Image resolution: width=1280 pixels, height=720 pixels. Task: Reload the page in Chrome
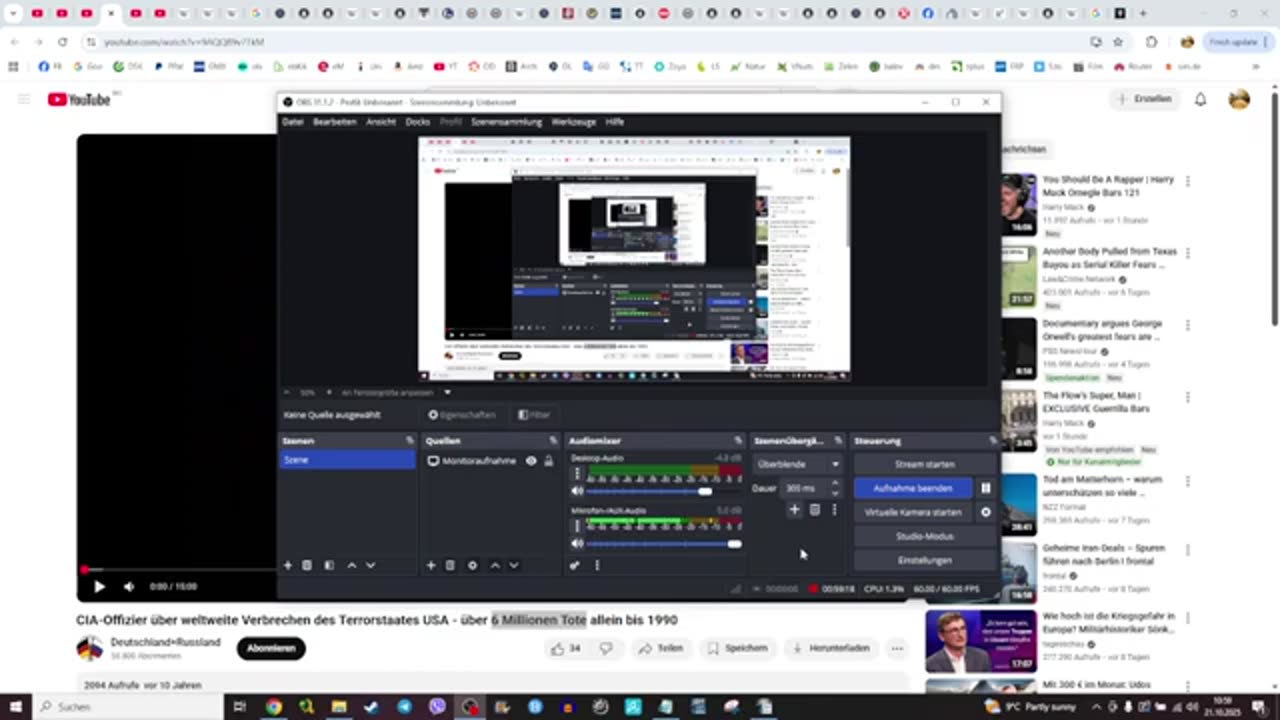[62, 42]
